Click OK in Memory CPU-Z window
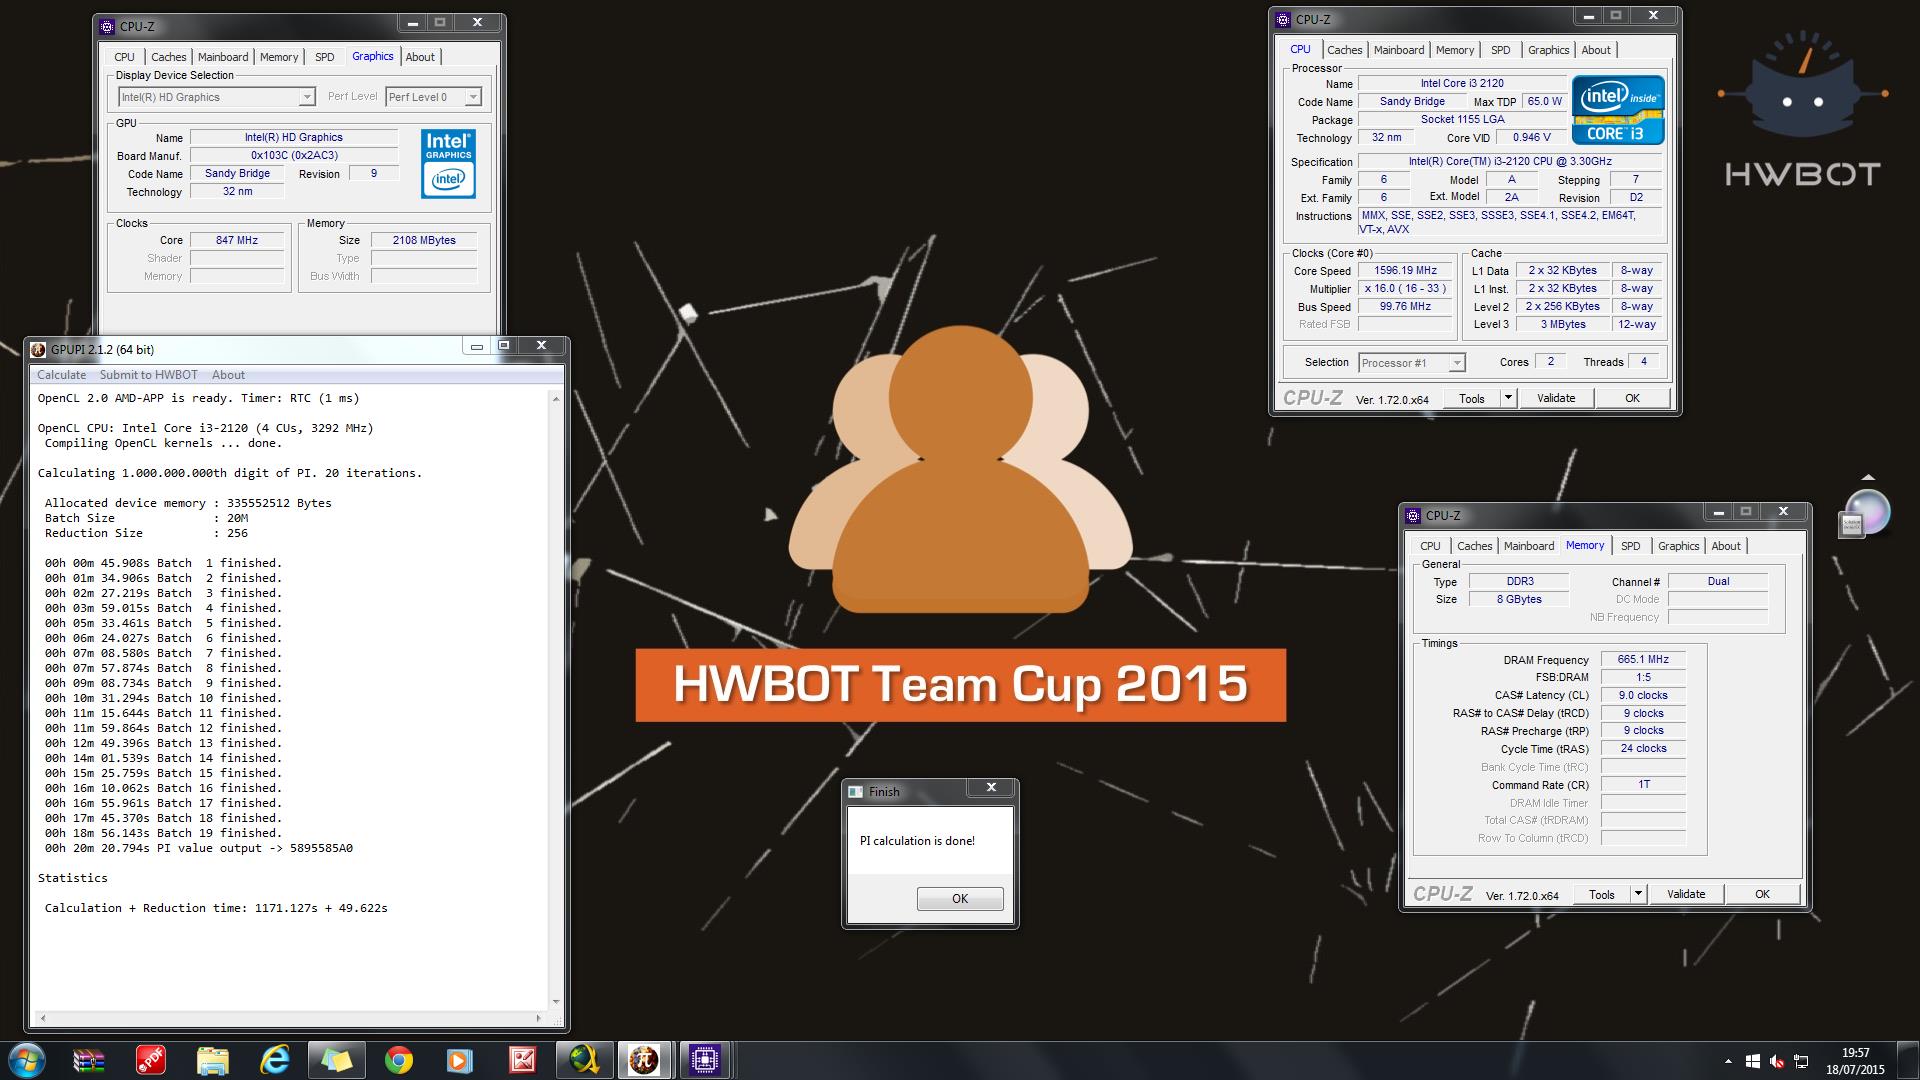This screenshot has height=1080, width=1920. click(x=1762, y=894)
